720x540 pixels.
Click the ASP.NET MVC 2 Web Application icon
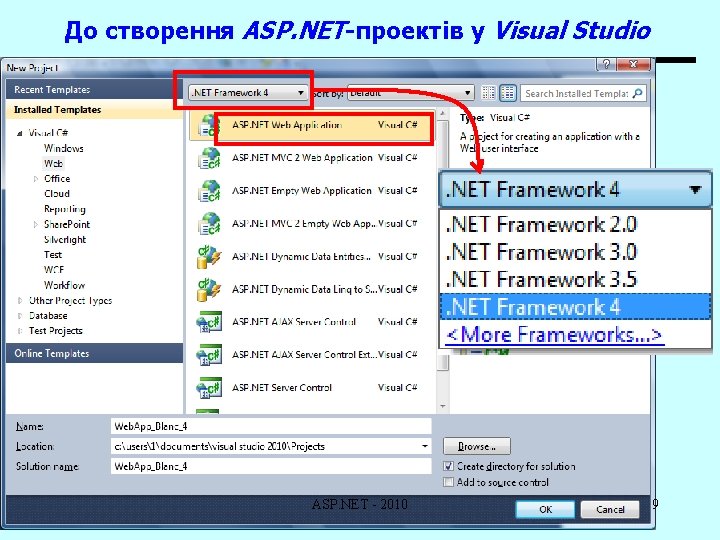click(209, 158)
